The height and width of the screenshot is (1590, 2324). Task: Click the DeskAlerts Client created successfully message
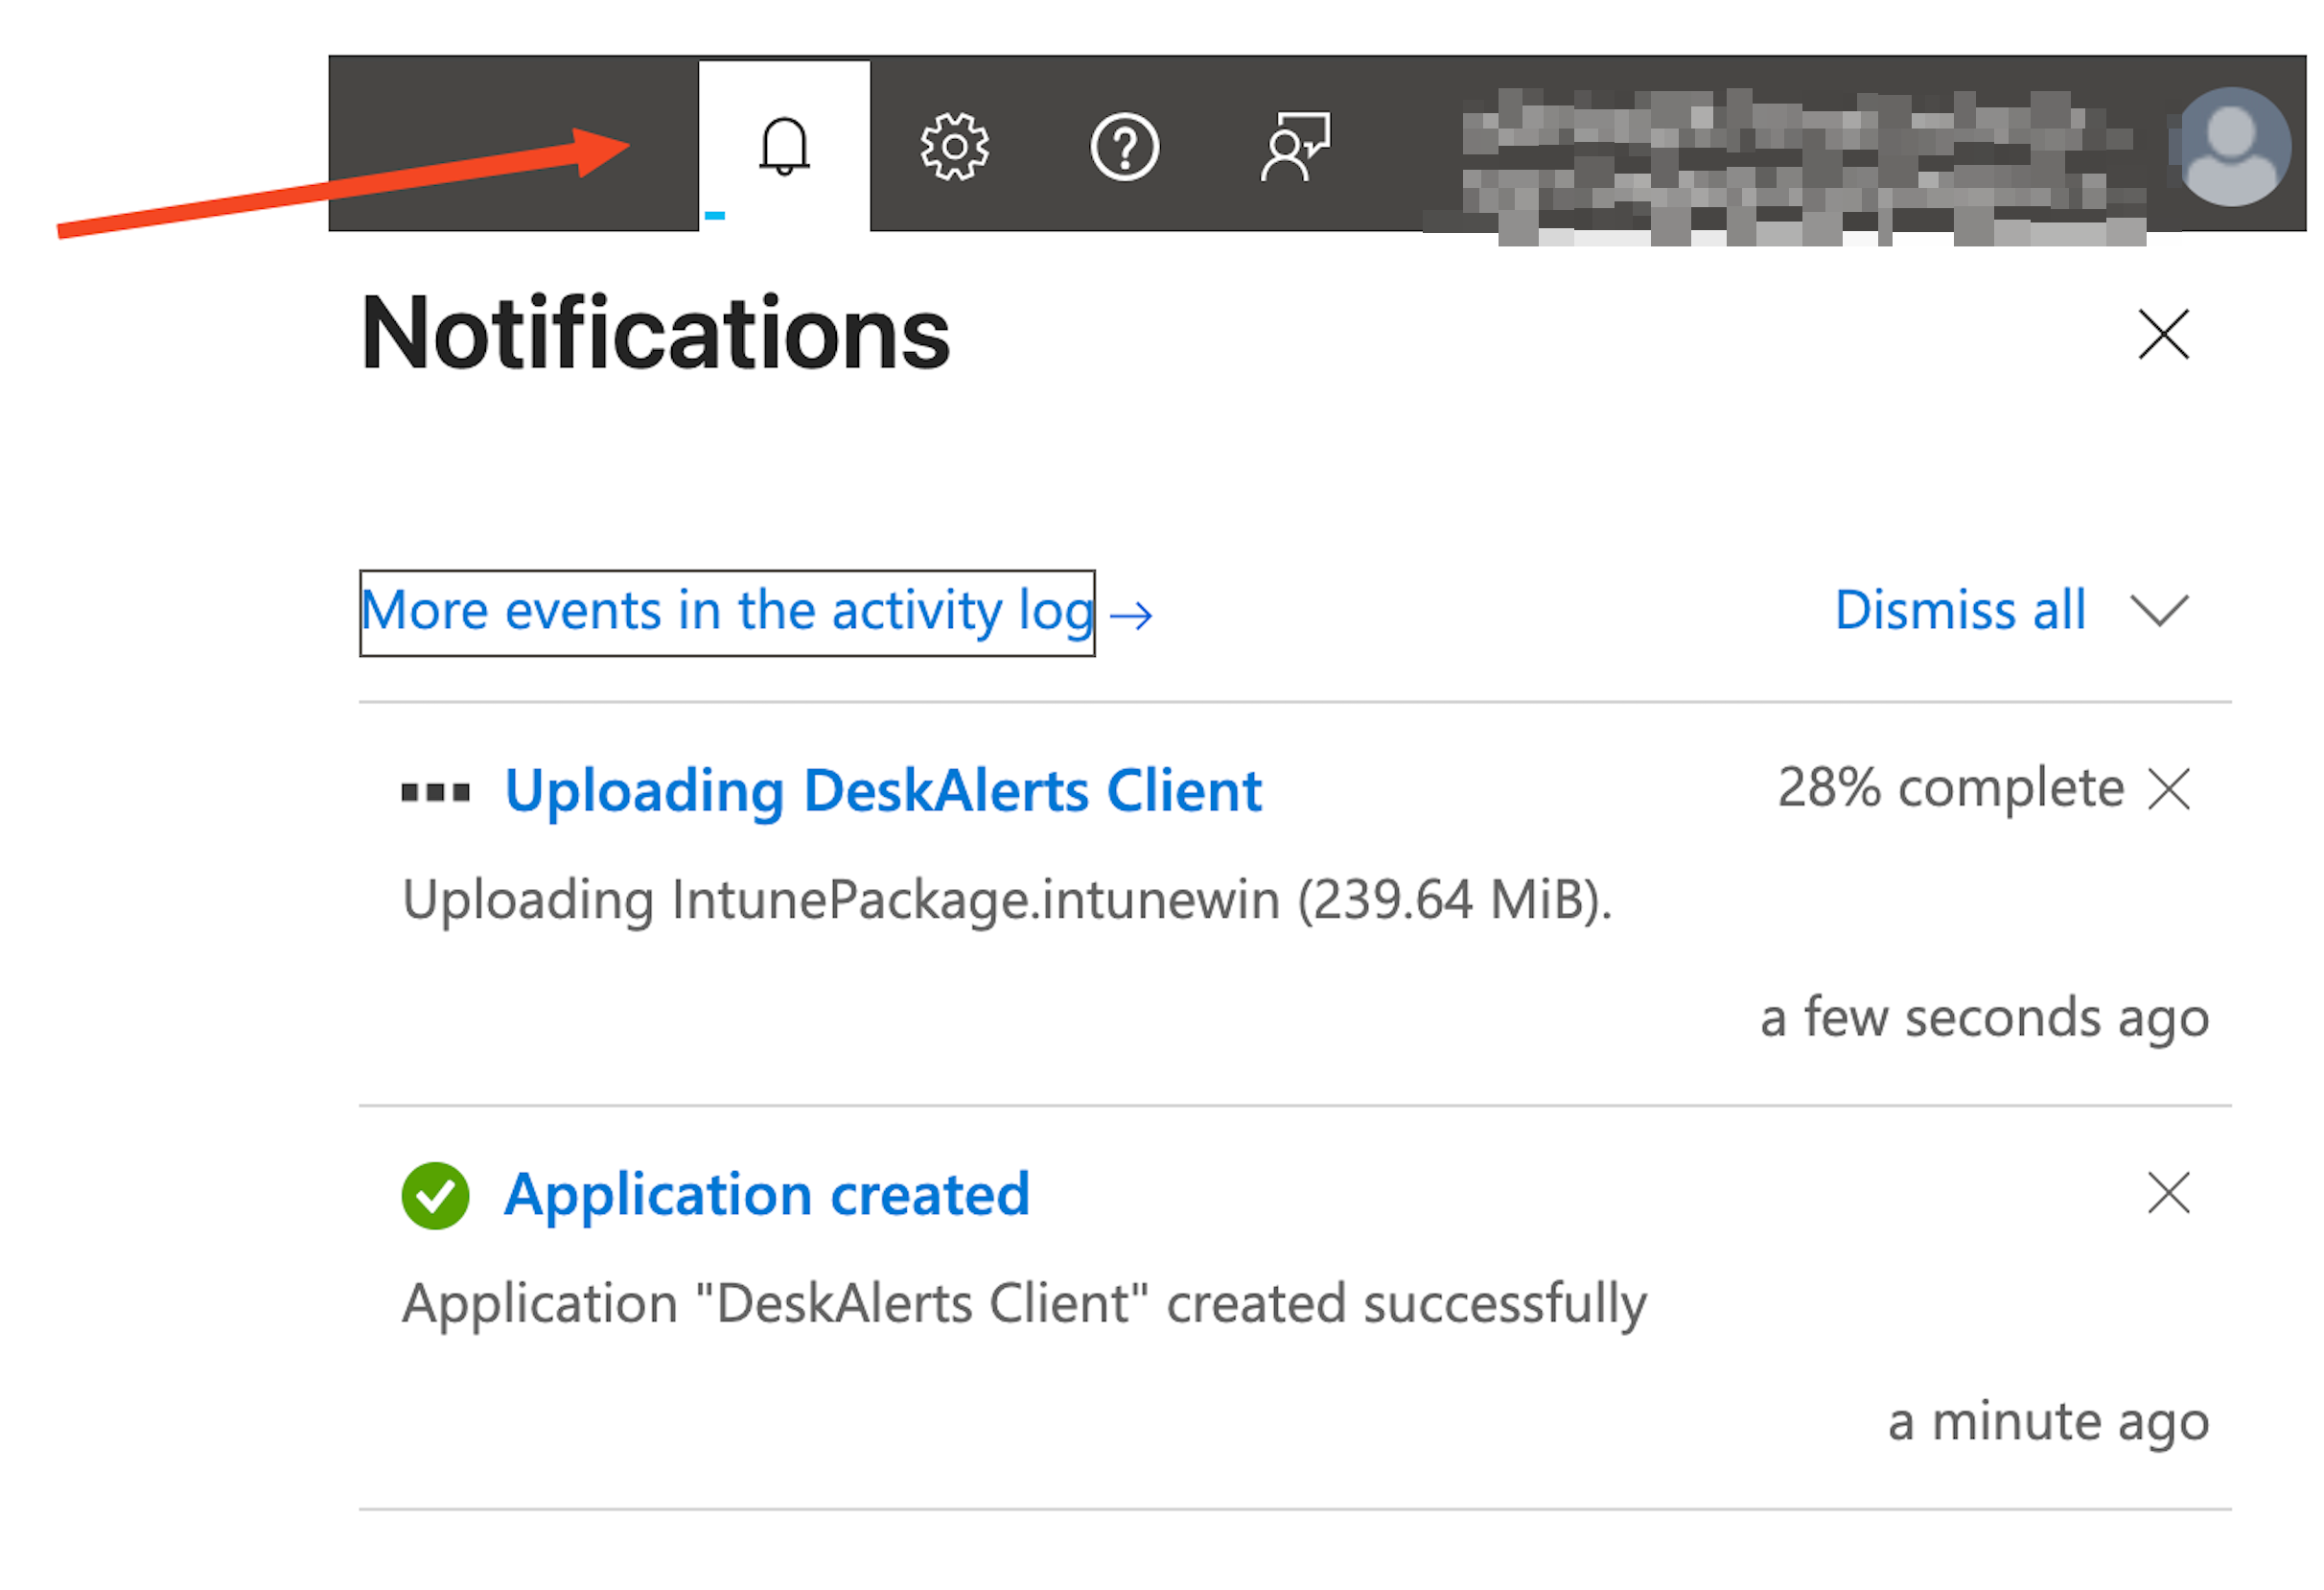pos(1024,1301)
